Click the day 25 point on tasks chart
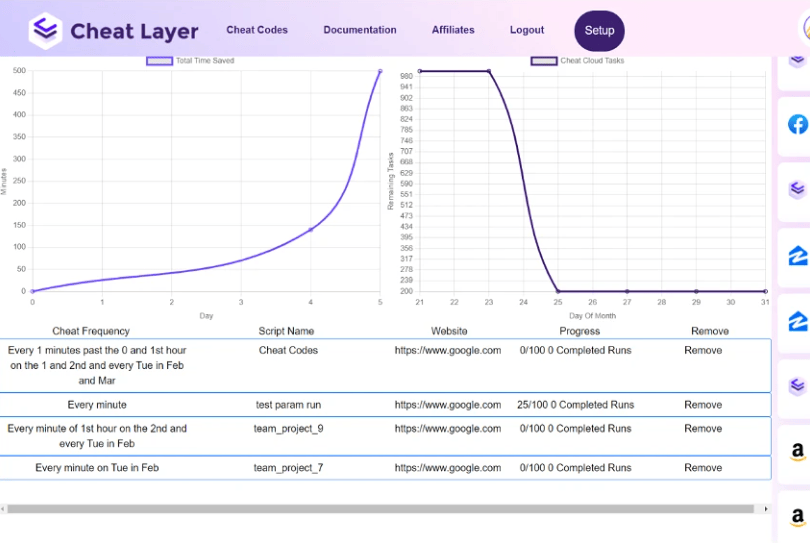The image size is (810, 543). [558, 291]
